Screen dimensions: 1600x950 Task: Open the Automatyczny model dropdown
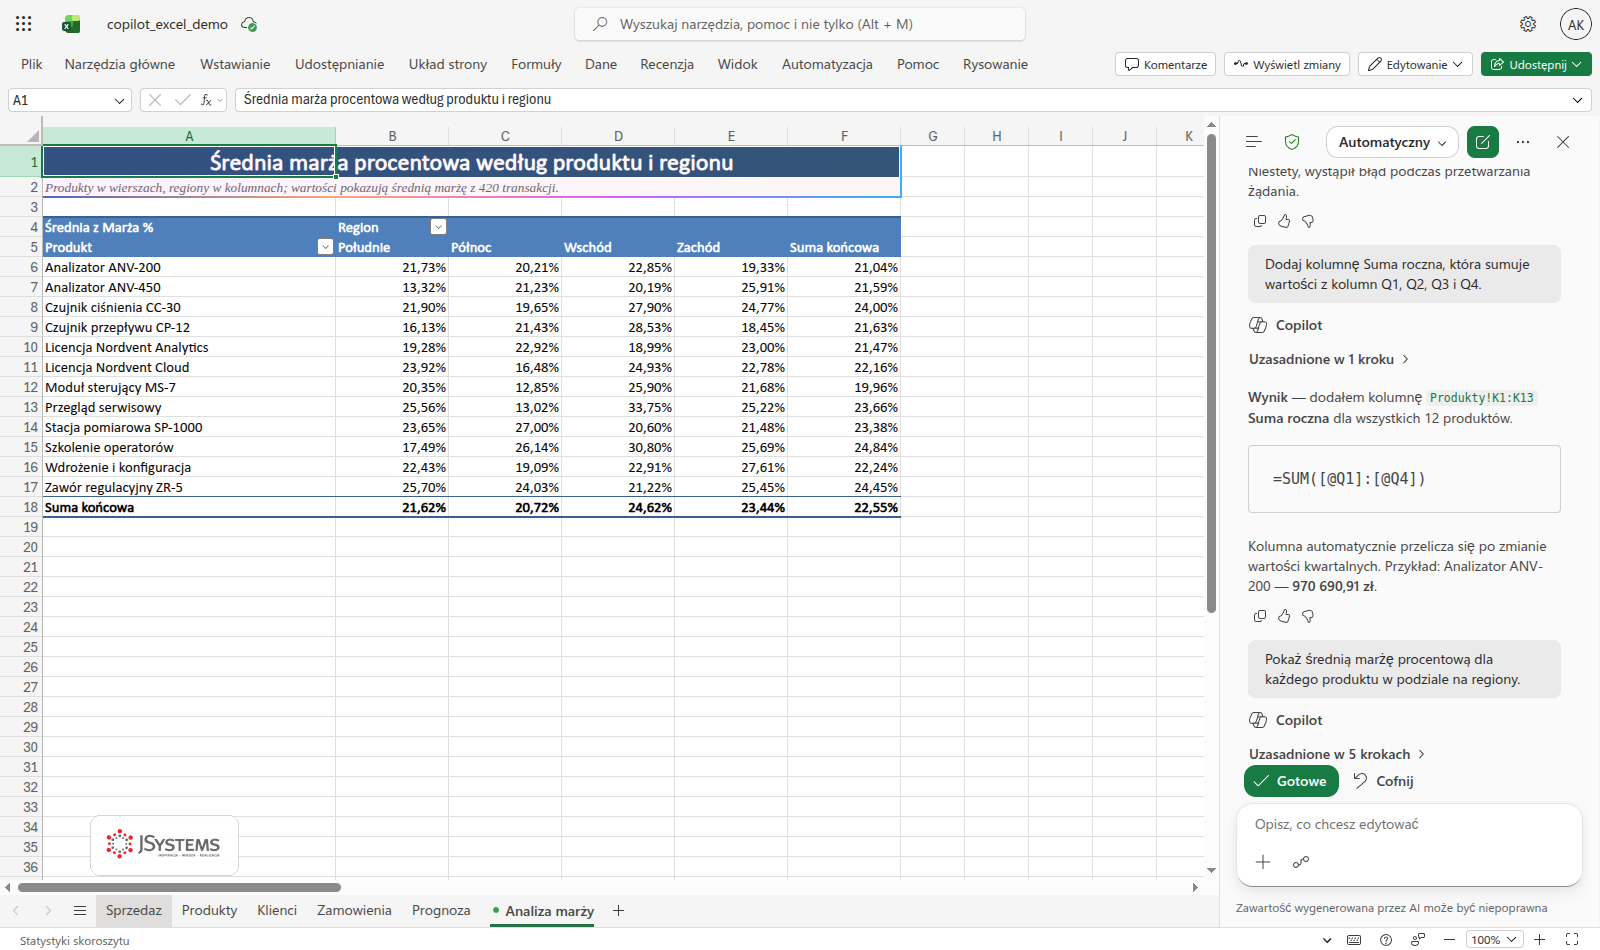(1392, 142)
